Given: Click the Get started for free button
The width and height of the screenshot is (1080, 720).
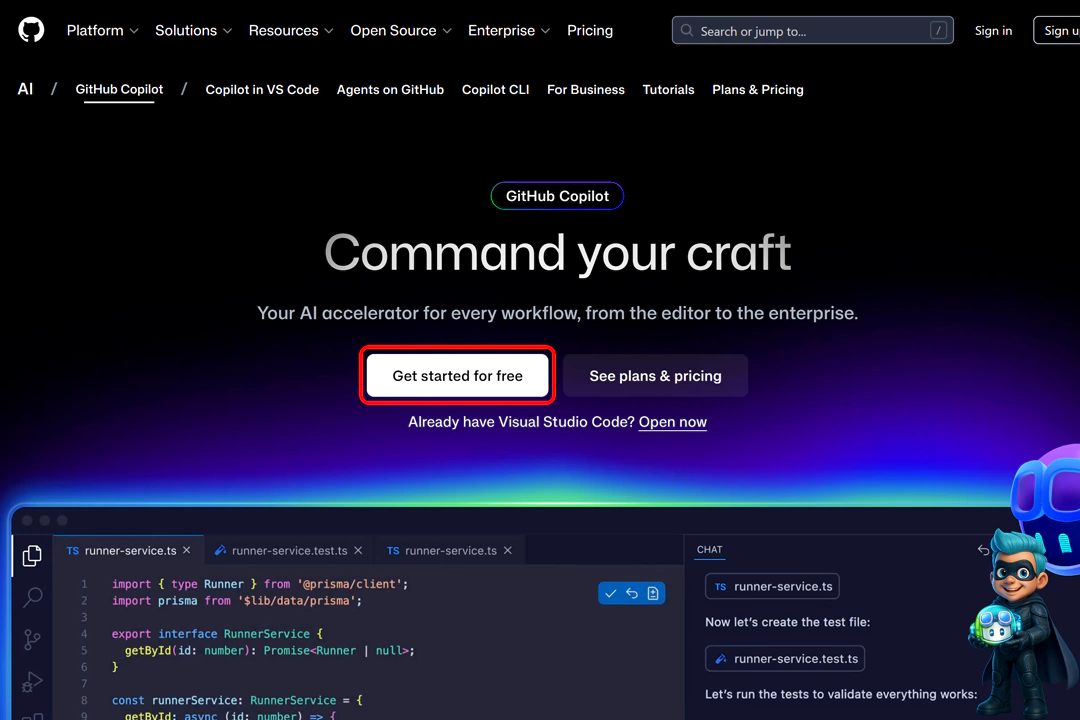Looking at the screenshot, I should (457, 375).
